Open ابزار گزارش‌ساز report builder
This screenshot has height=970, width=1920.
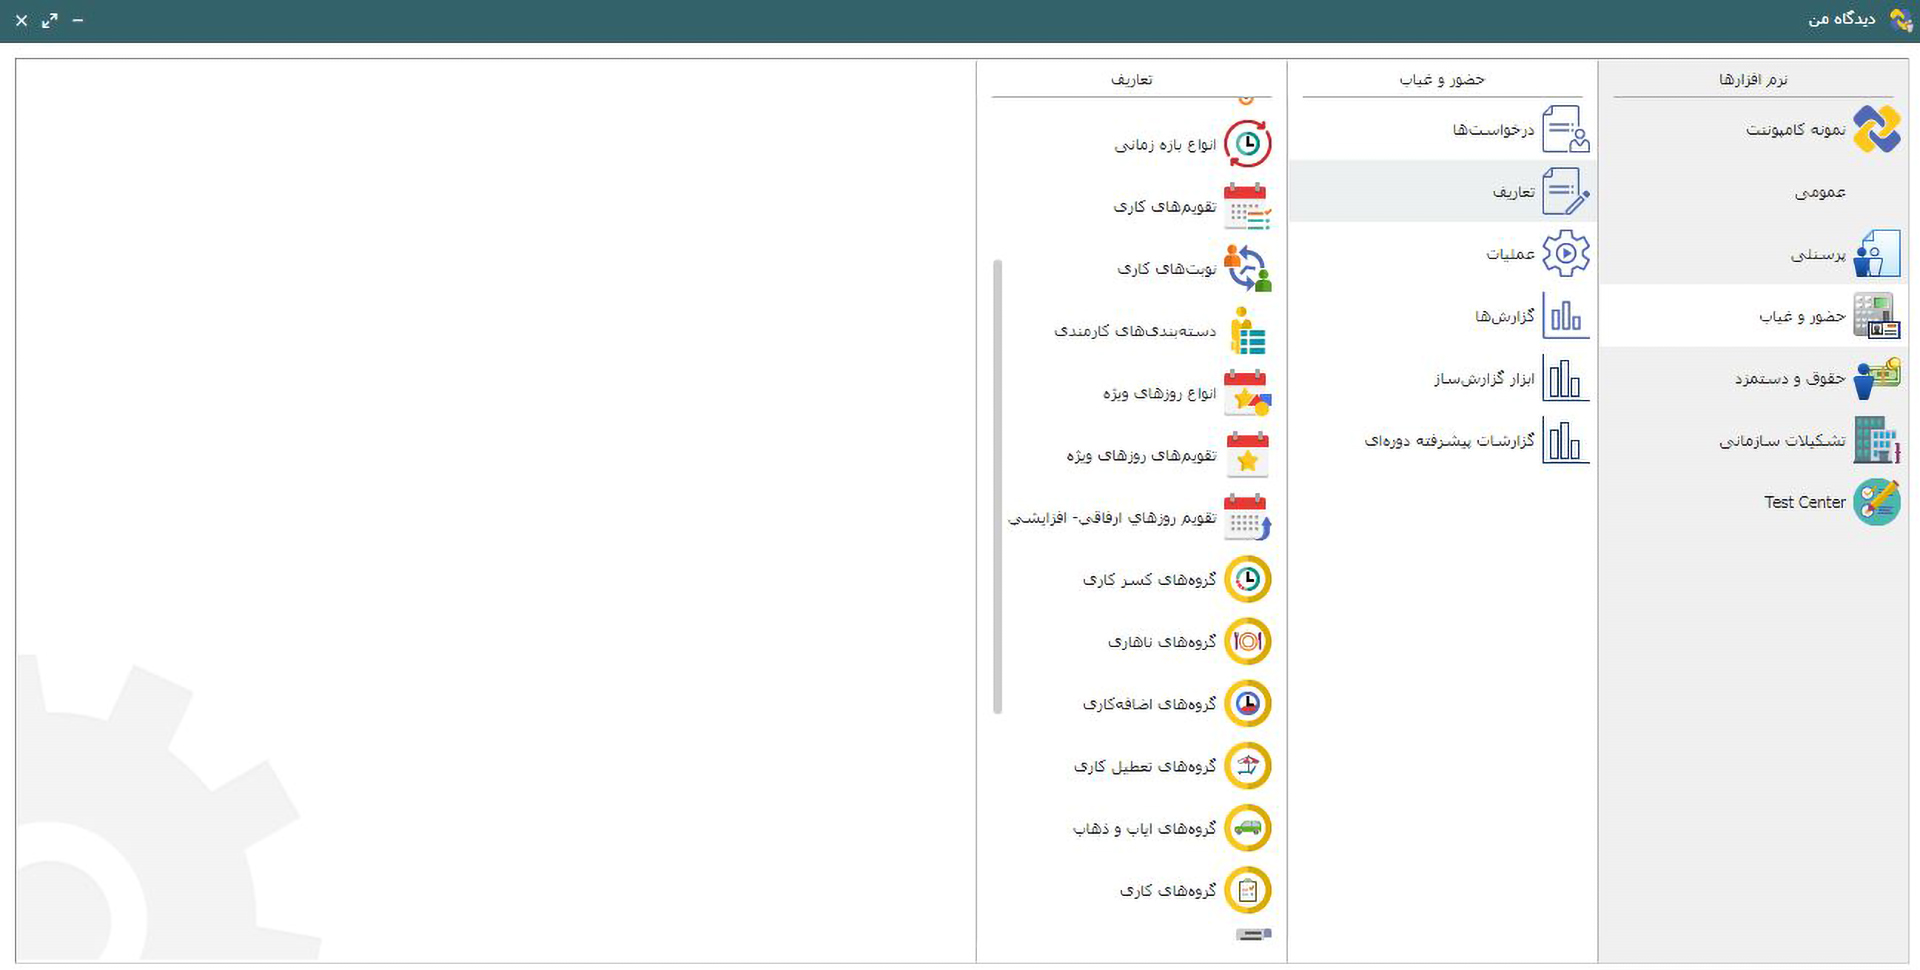click(x=1484, y=379)
